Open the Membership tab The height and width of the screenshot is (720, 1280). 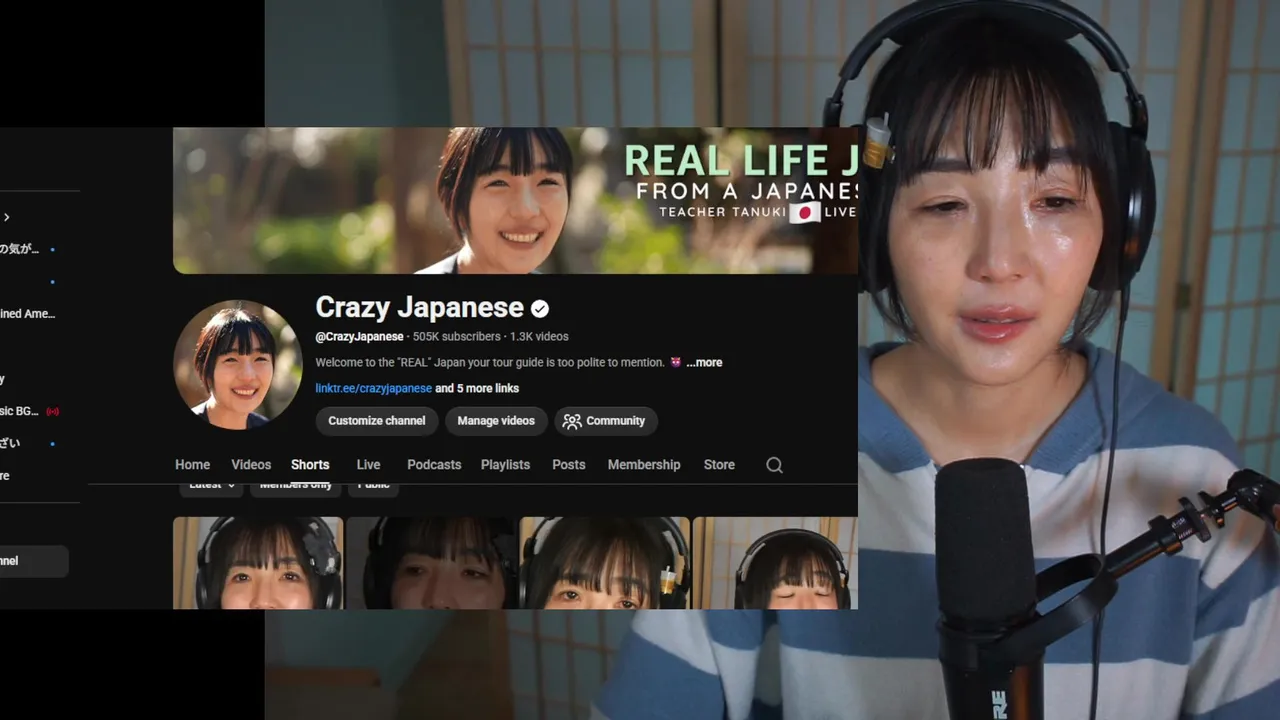coord(644,465)
